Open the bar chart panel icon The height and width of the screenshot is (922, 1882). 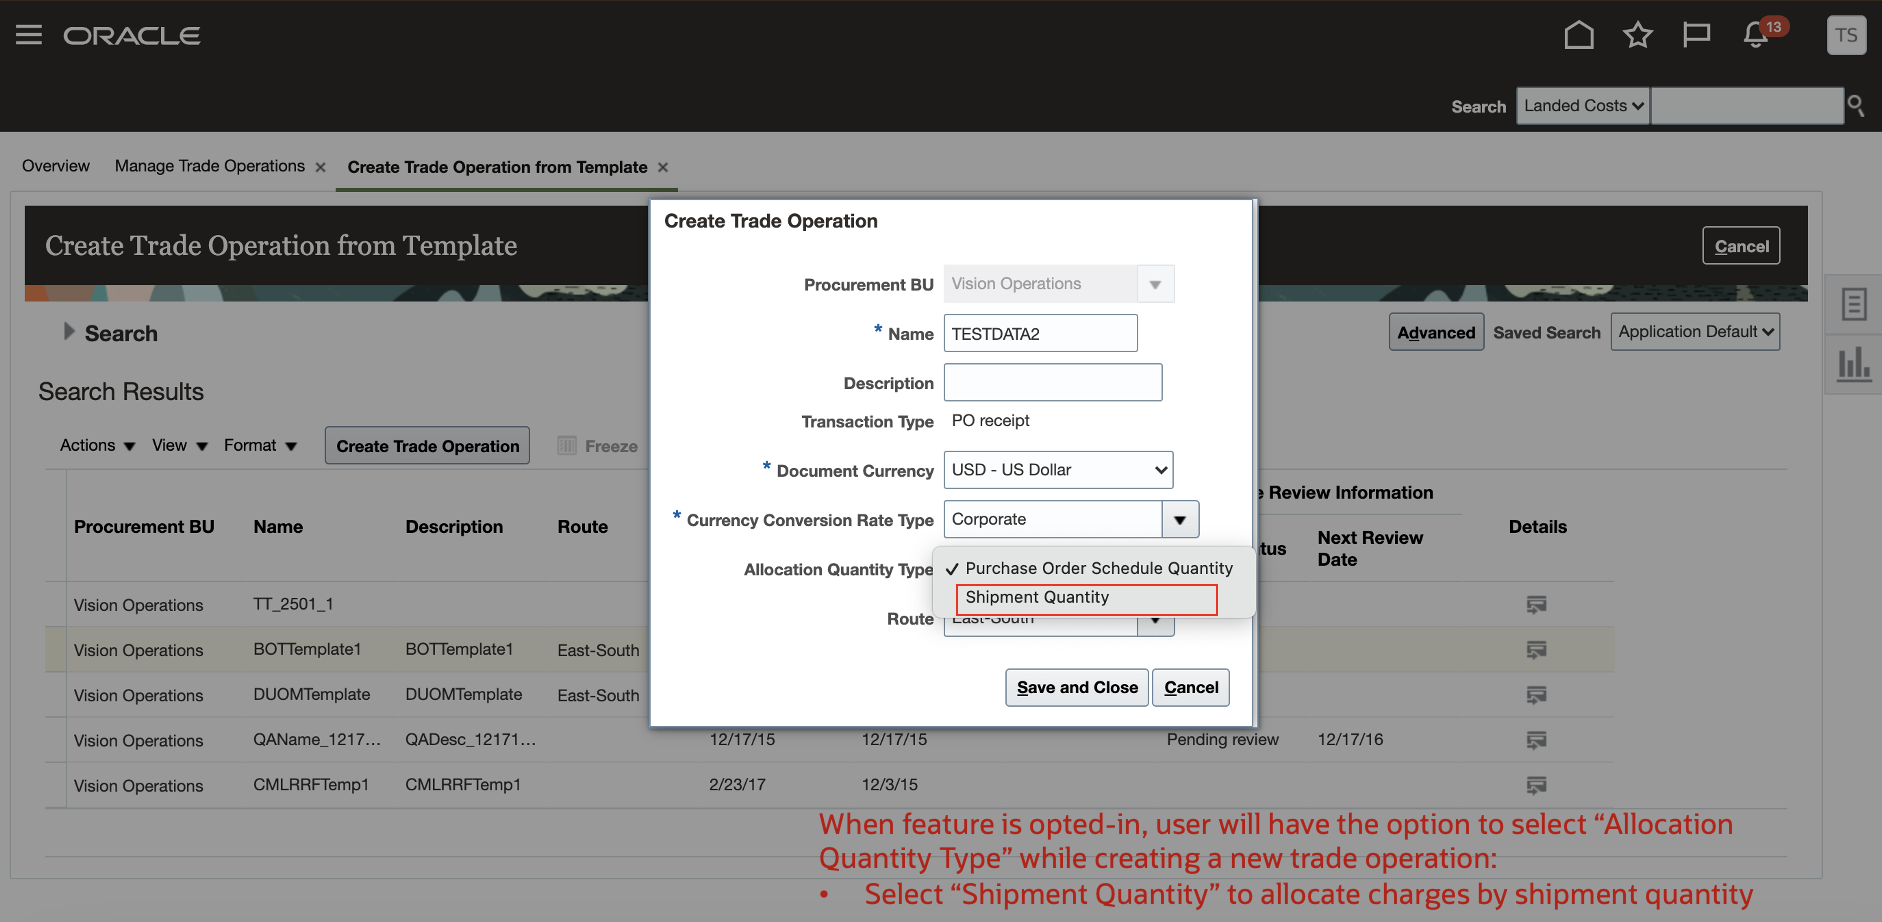coord(1853,363)
